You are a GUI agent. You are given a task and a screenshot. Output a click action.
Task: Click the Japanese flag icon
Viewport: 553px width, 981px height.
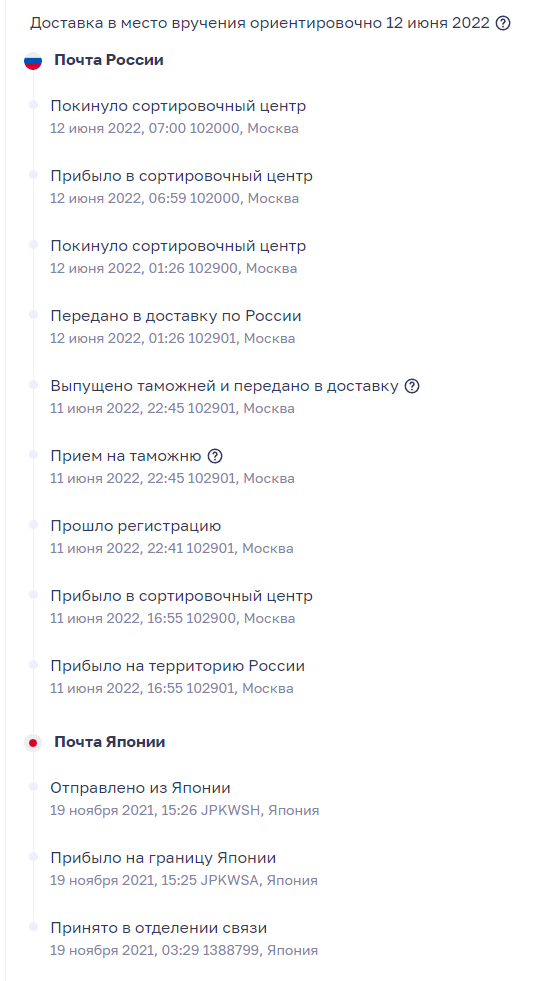(x=33, y=743)
